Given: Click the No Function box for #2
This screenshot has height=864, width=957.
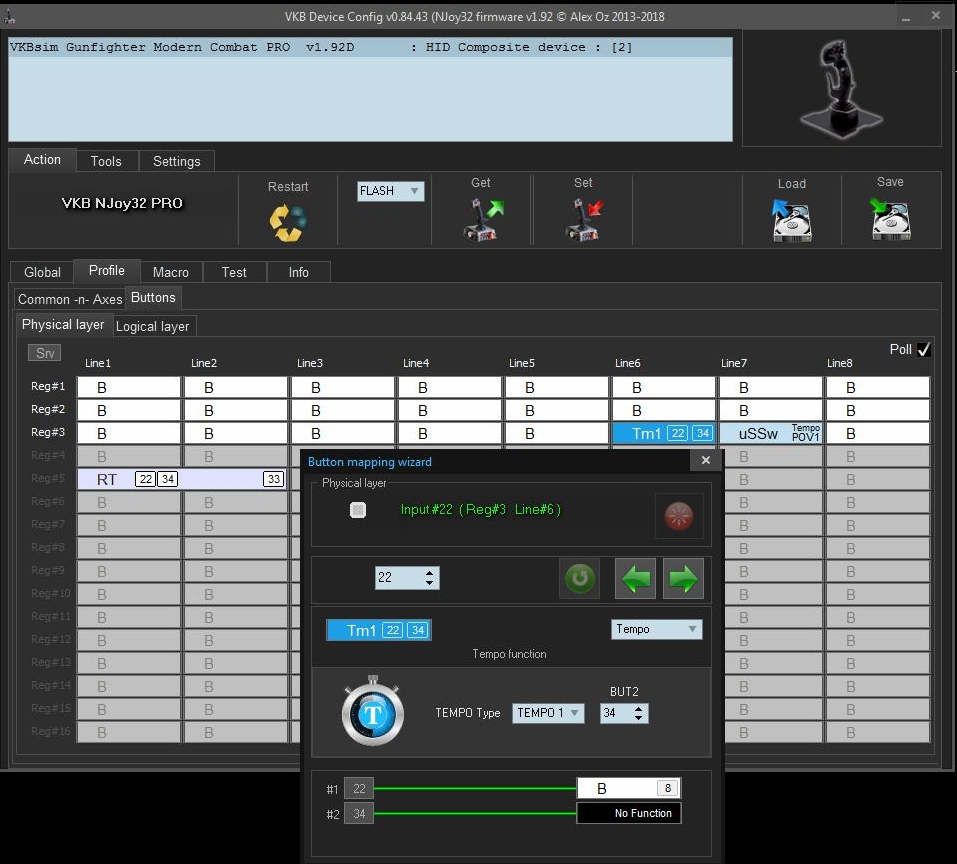Looking at the screenshot, I should pos(629,813).
